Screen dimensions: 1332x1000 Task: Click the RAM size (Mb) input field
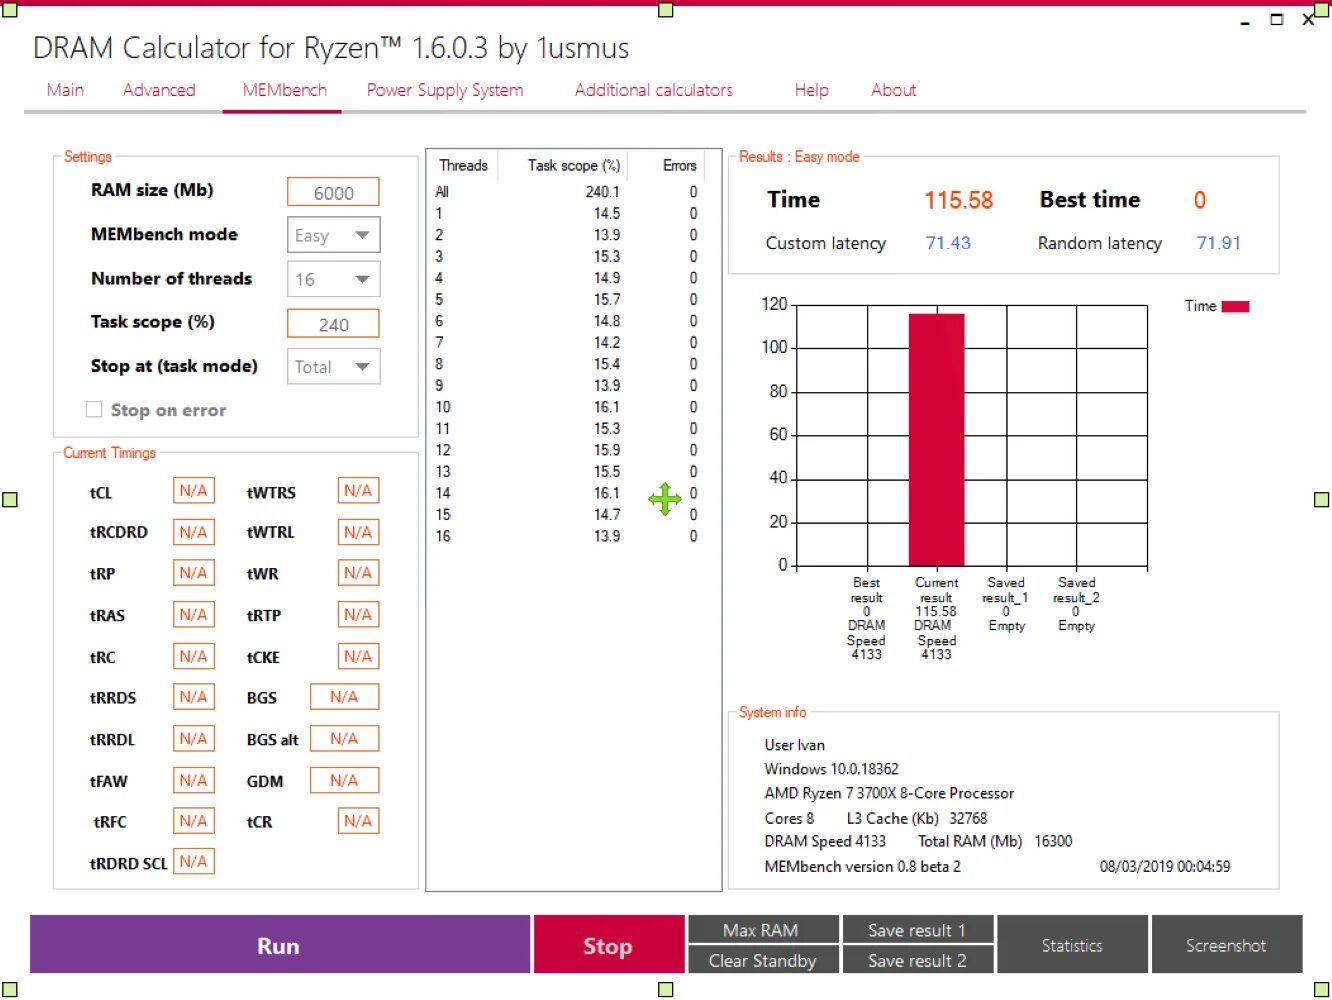click(x=333, y=192)
